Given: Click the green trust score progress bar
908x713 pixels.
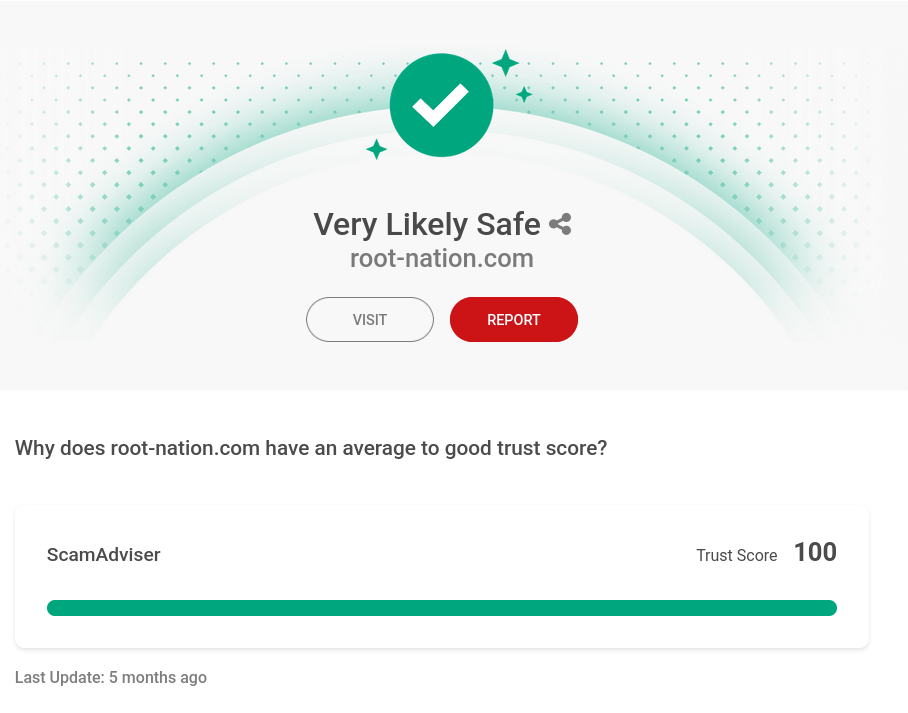Looking at the screenshot, I should coord(441,607).
